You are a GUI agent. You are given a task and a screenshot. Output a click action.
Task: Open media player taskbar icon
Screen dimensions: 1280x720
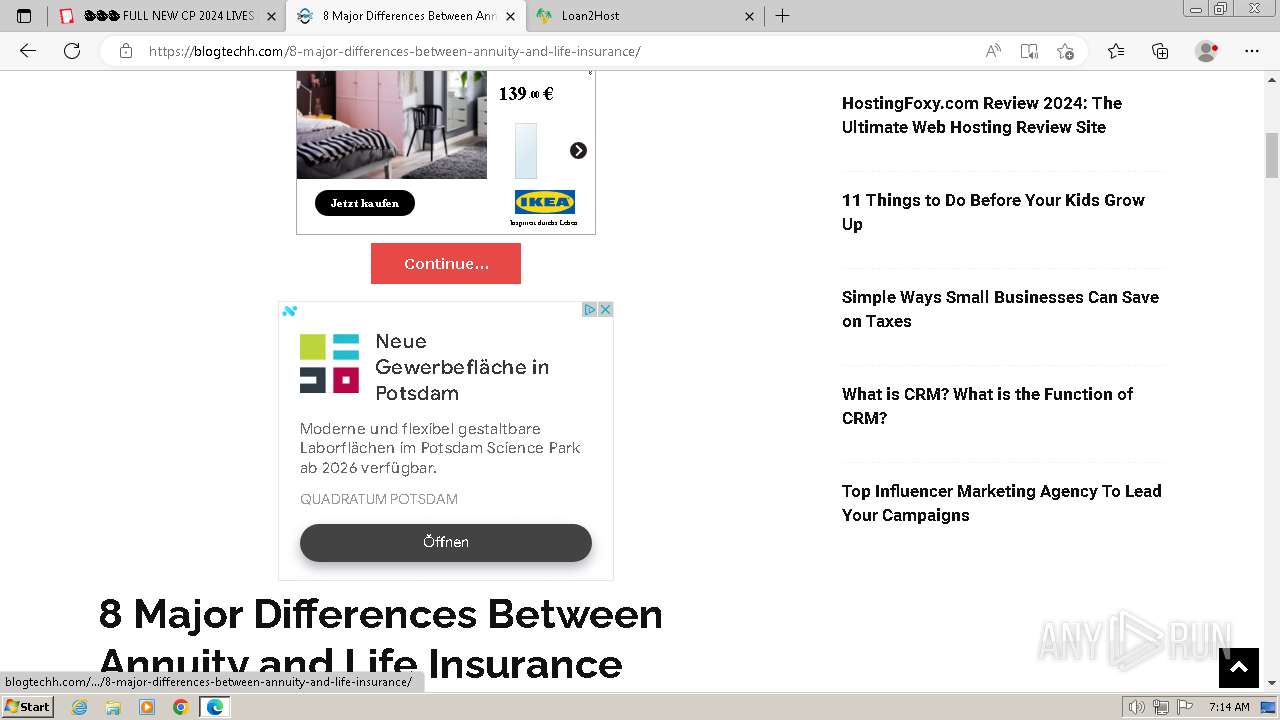click(x=147, y=707)
